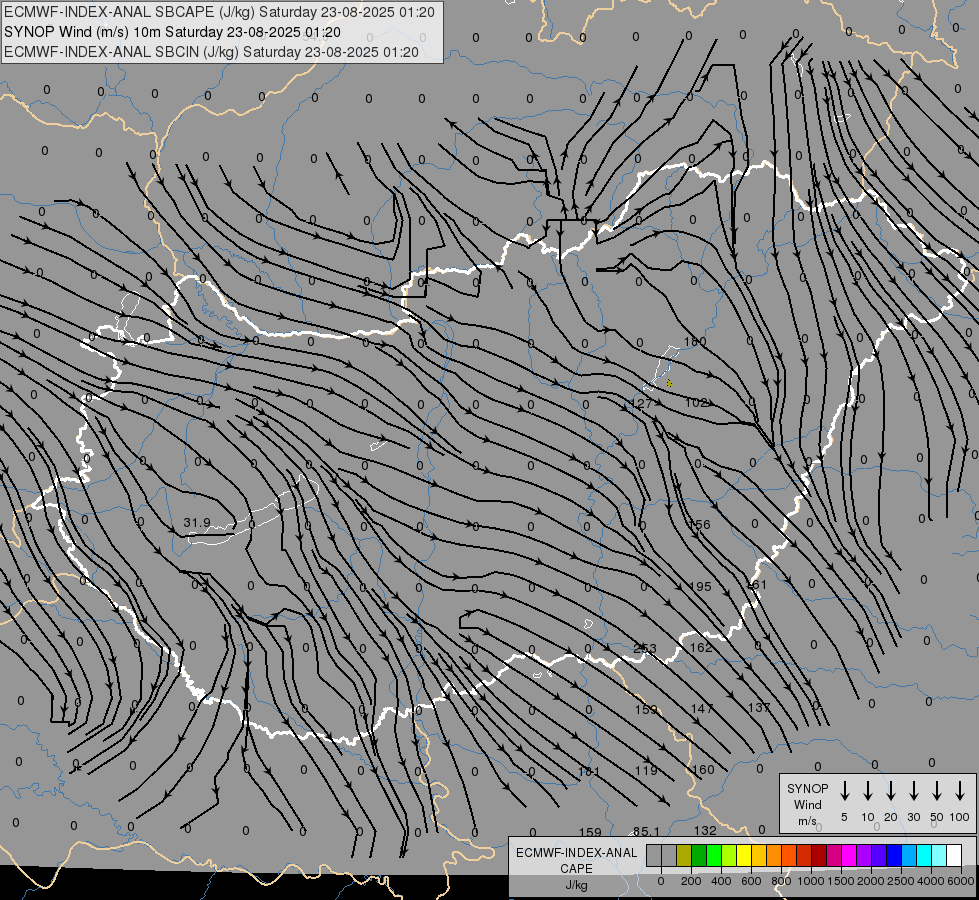Click the SBCIN title line

(x=211, y=52)
